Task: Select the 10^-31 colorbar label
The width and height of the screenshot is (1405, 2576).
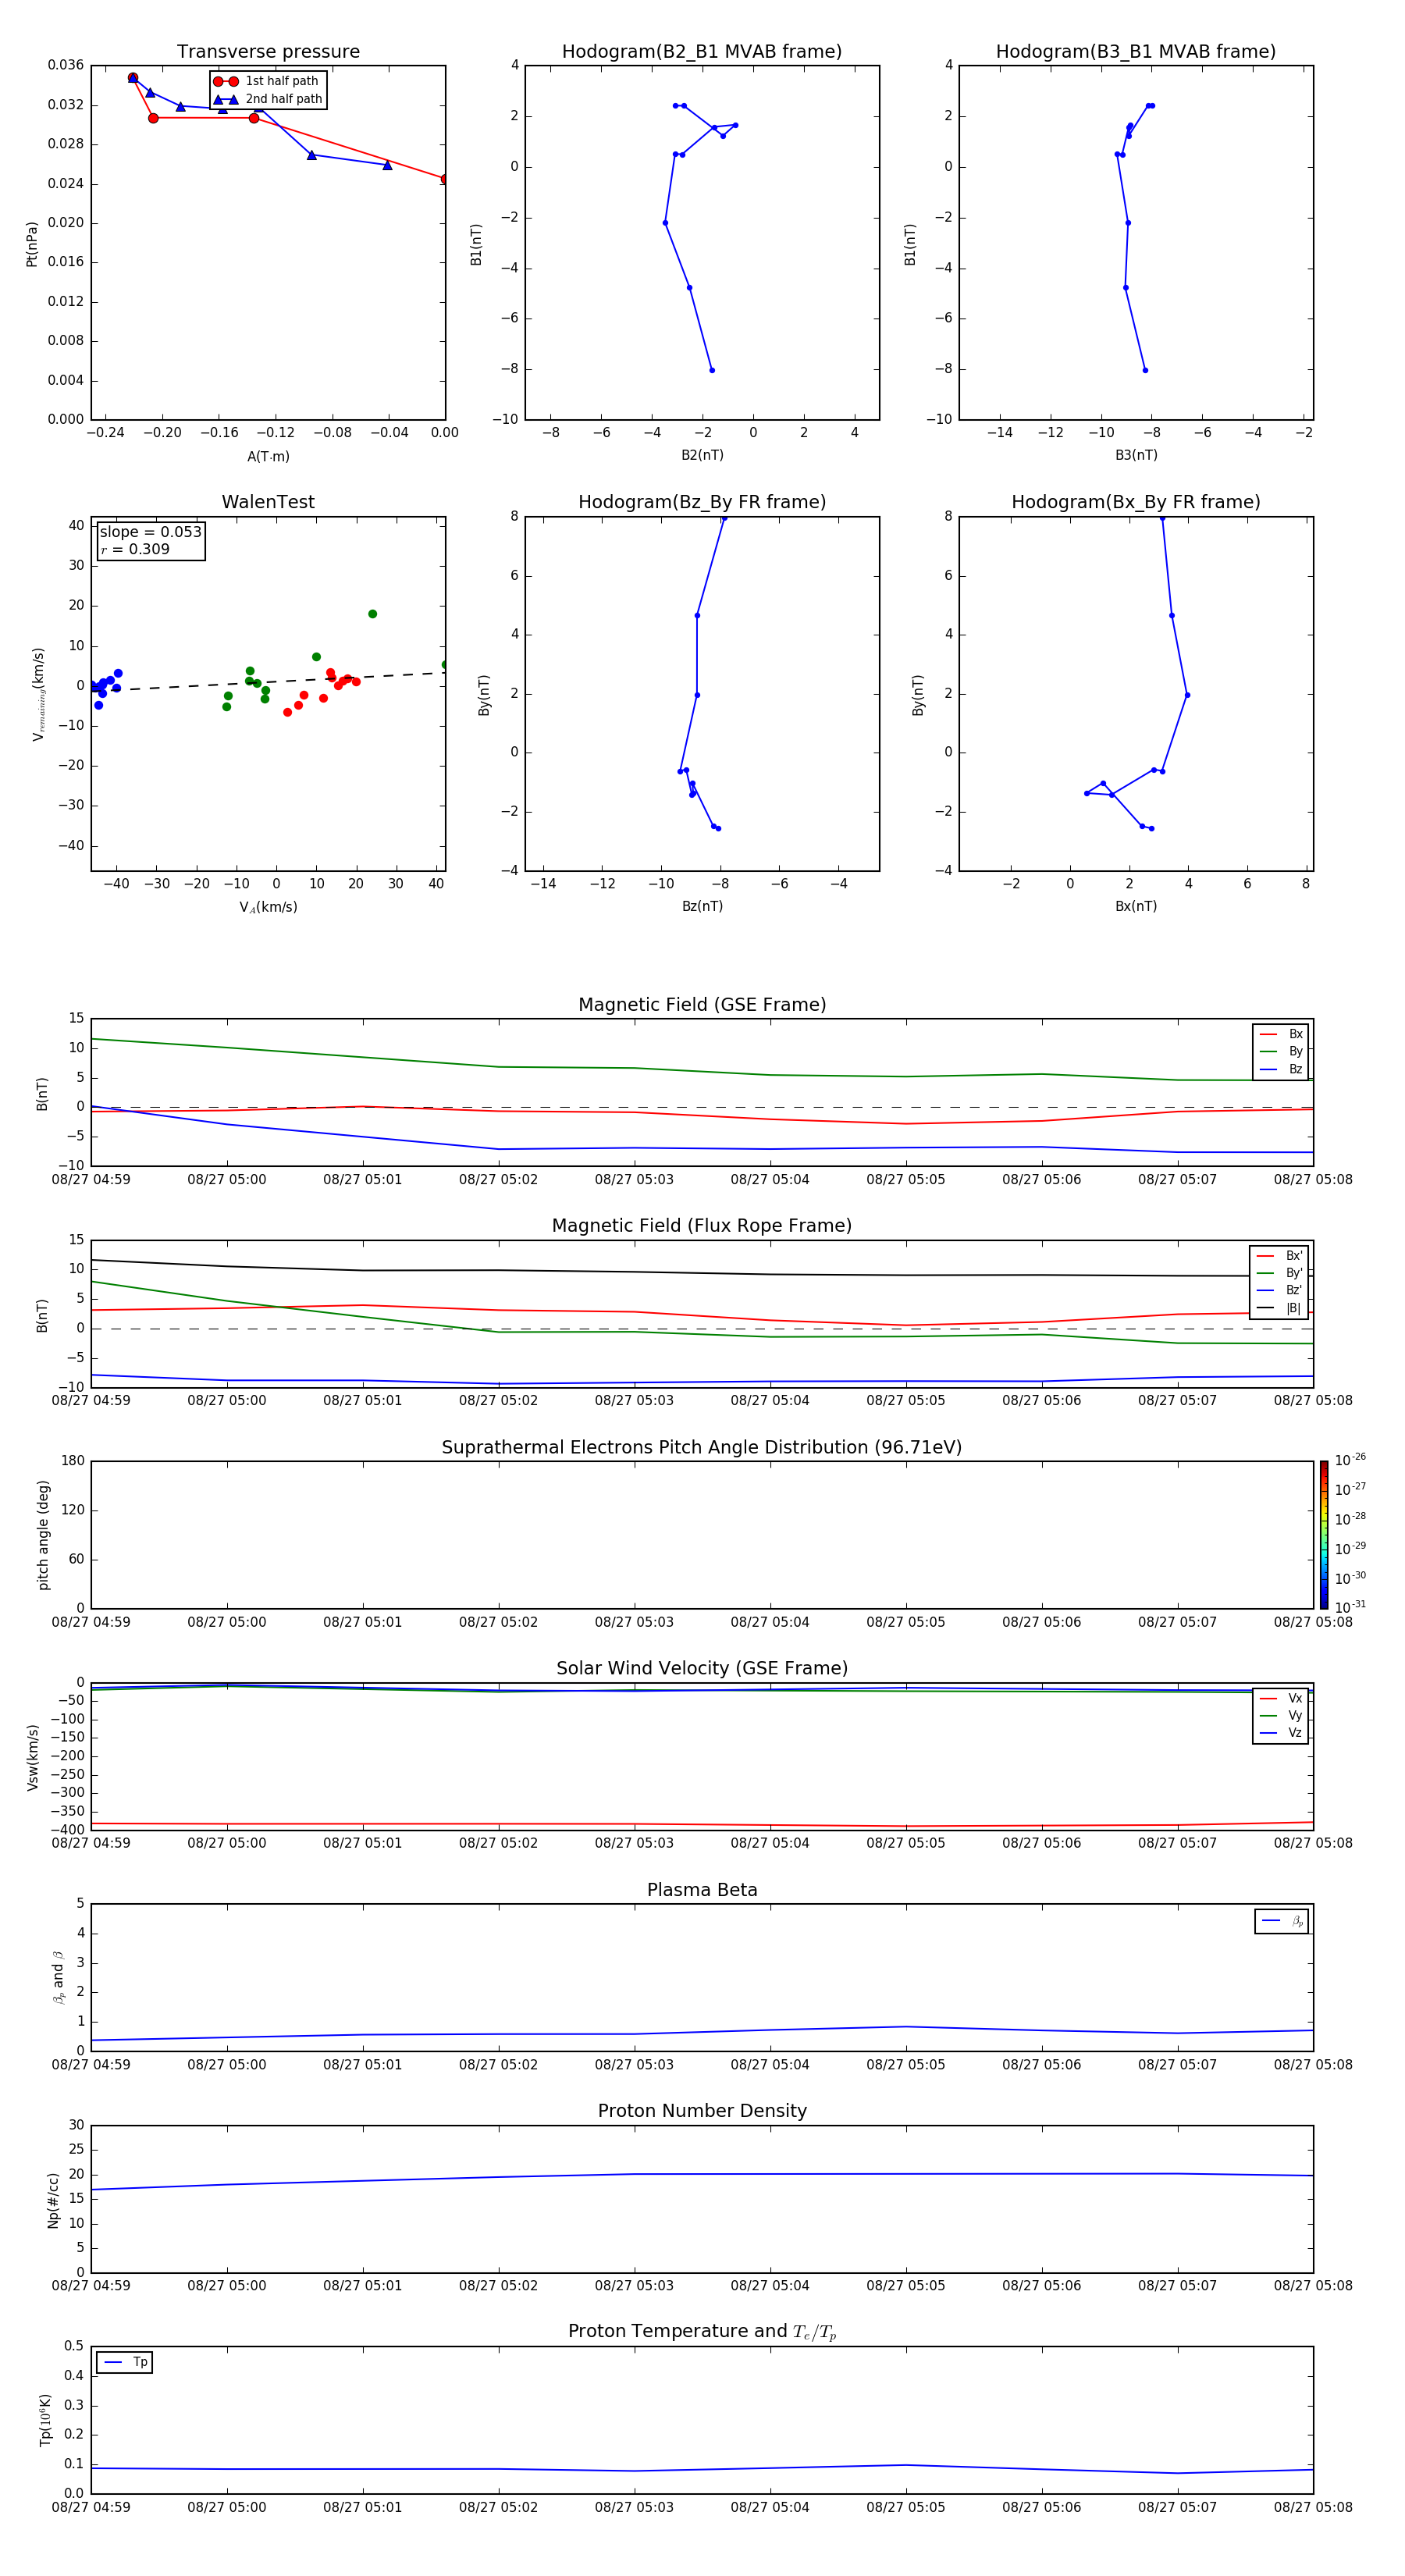Action: coord(1350,1607)
